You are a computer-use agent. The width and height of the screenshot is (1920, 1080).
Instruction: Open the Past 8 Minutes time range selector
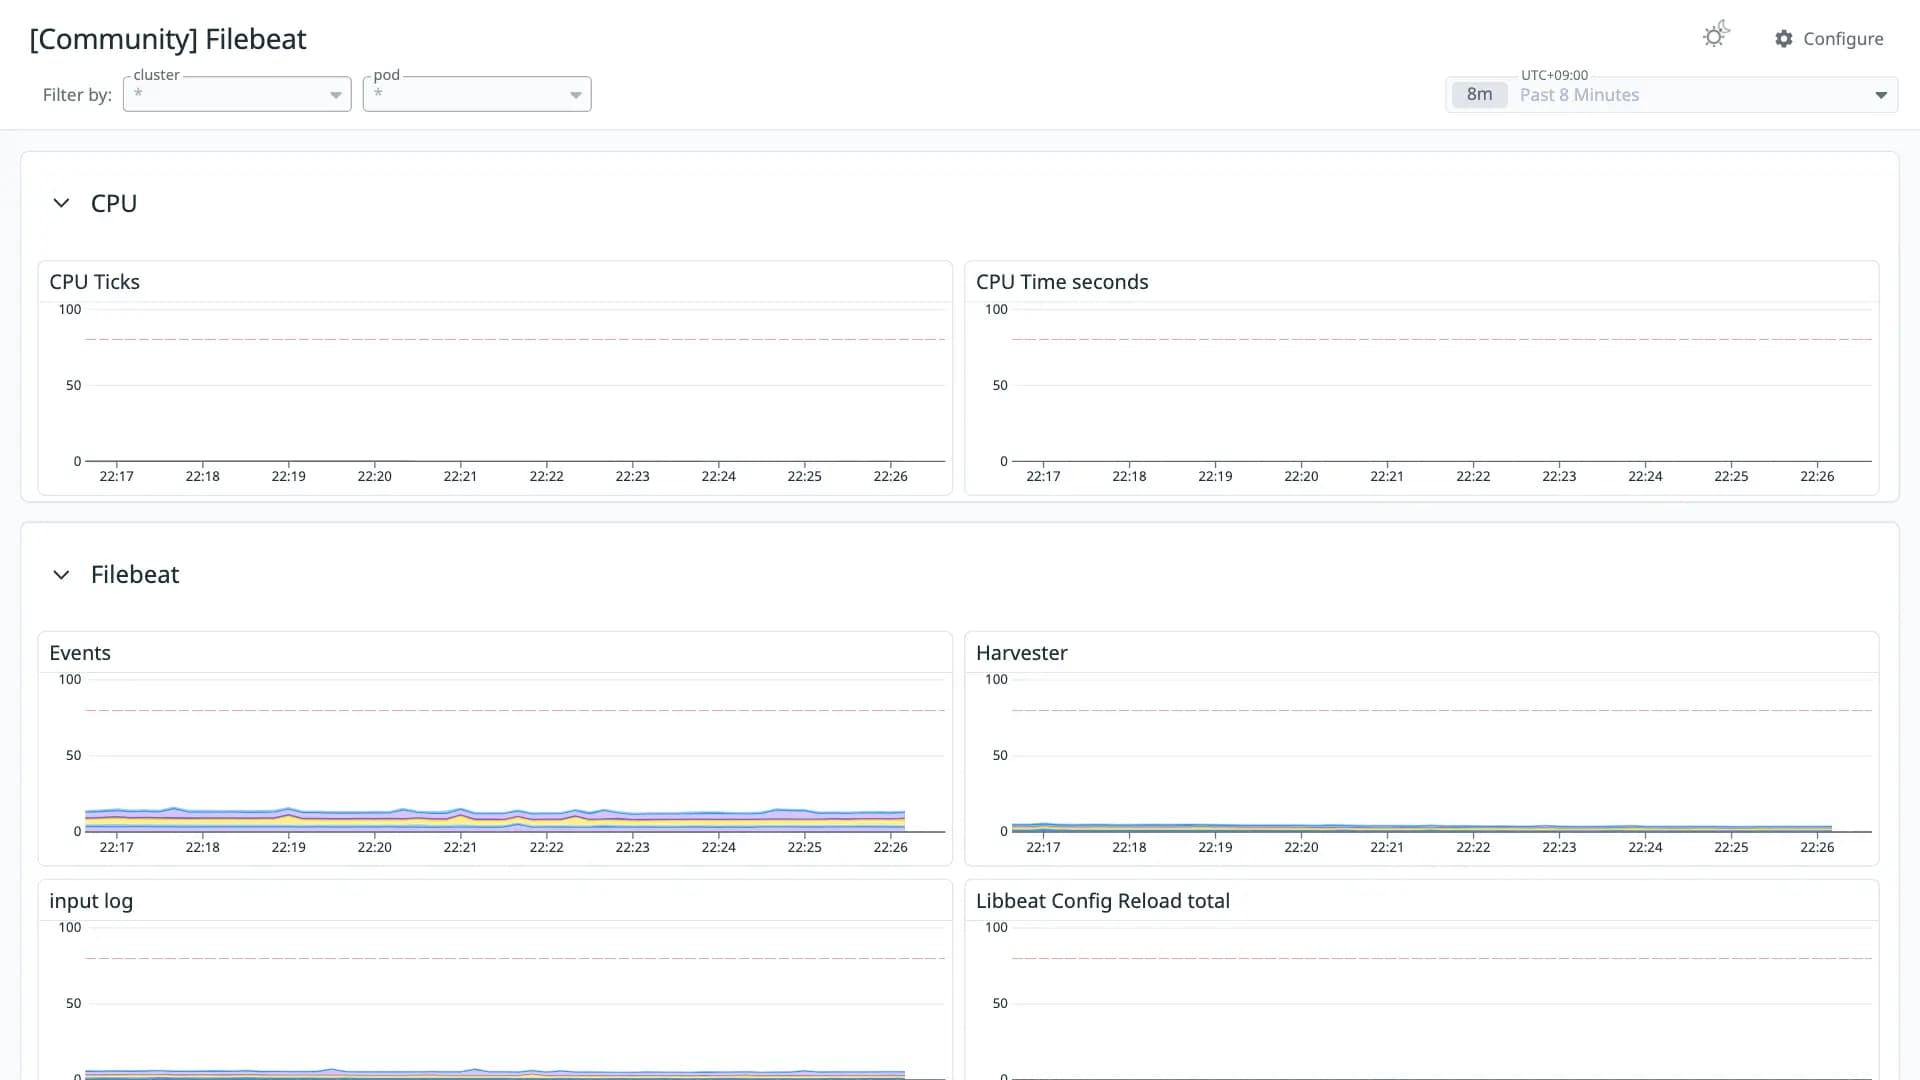1671,95
